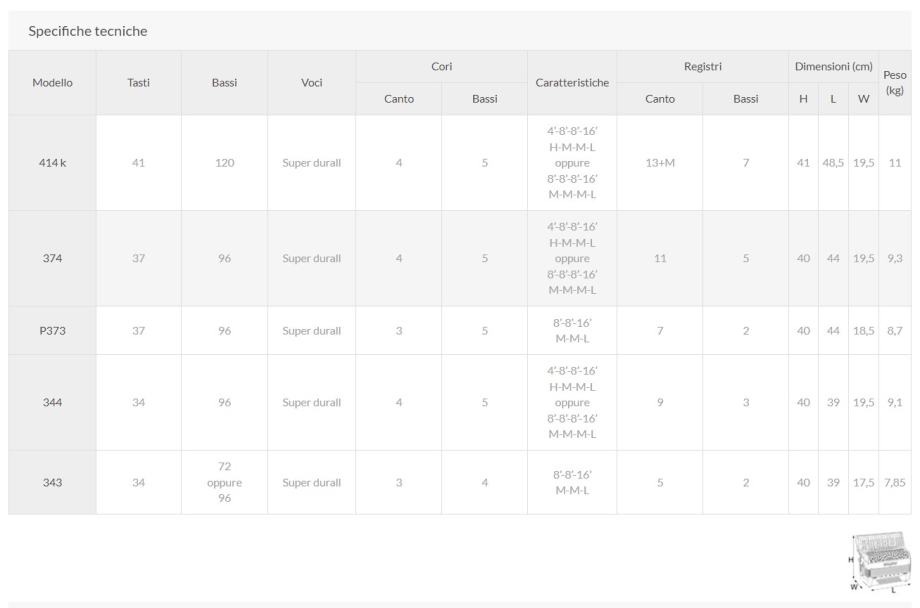The width and height of the screenshot is (920, 608).
Task: Select the Registri group header
Action: tap(702, 66)
